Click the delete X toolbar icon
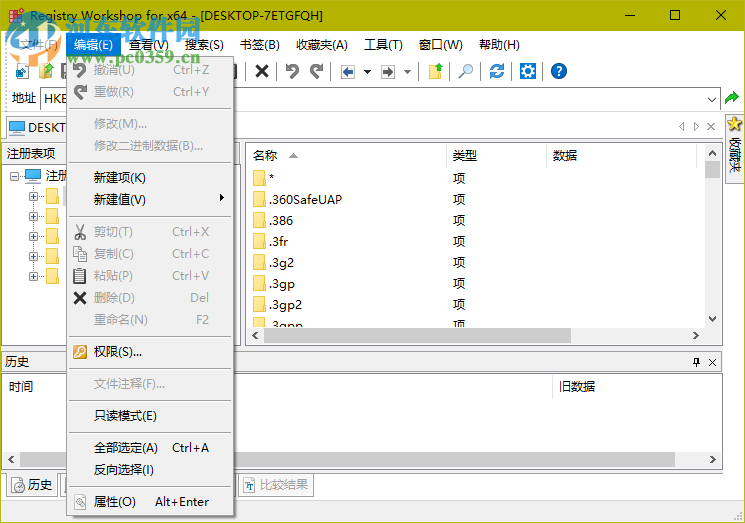745x523 pixels. 262,72
